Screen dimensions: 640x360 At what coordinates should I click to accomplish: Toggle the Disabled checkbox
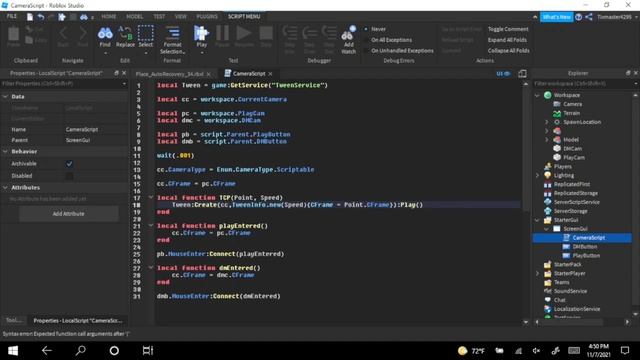[x=69, y=176]
